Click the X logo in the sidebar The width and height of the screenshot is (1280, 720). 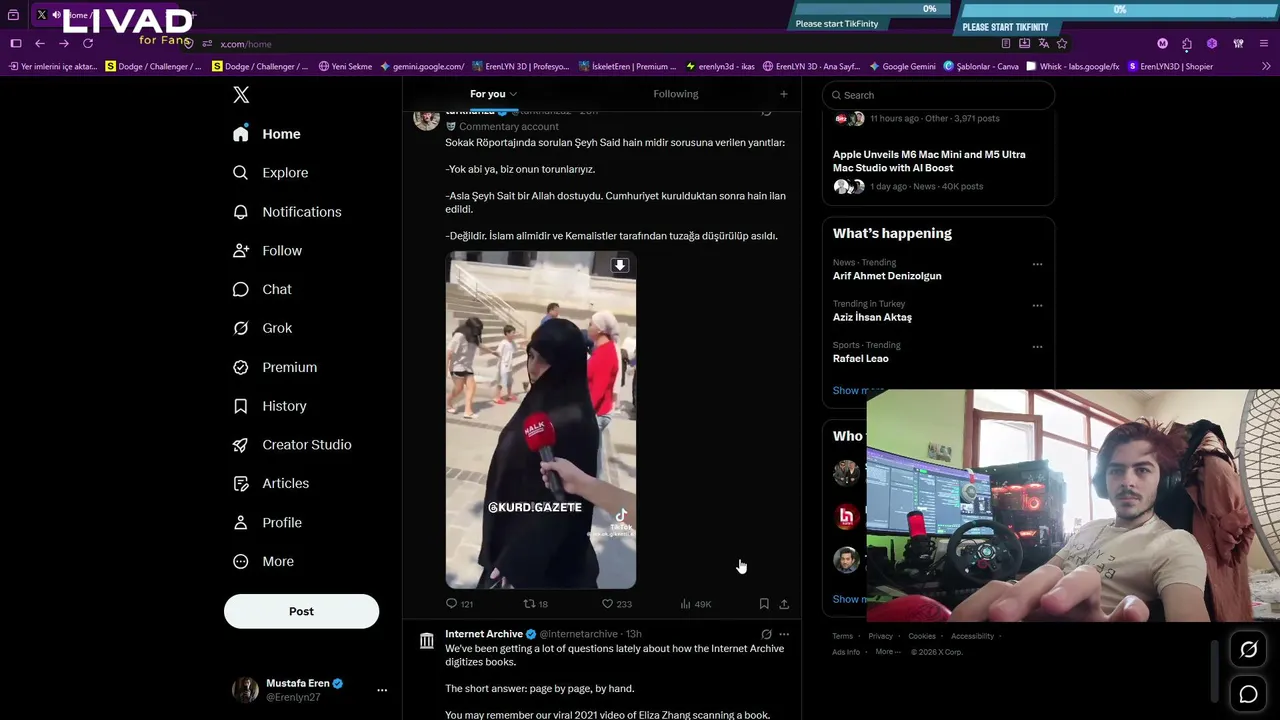[x=241, y=95]
